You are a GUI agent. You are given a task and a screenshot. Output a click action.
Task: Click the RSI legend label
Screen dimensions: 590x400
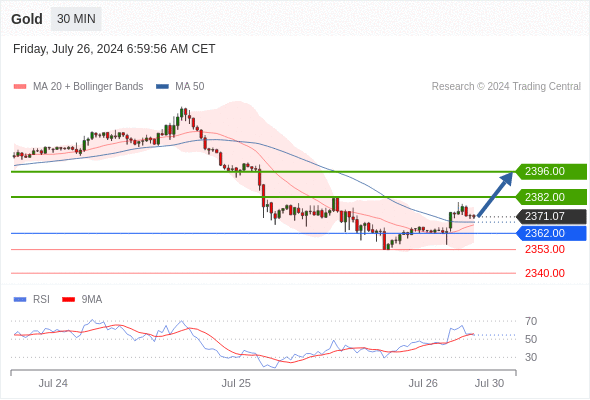41,300
